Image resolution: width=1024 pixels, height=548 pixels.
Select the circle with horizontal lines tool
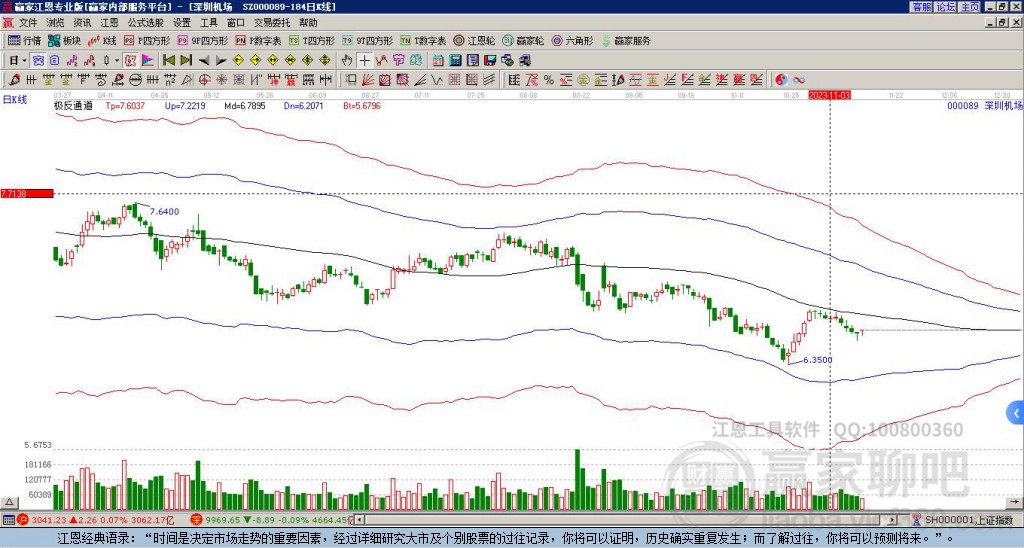tap(136, 80)
